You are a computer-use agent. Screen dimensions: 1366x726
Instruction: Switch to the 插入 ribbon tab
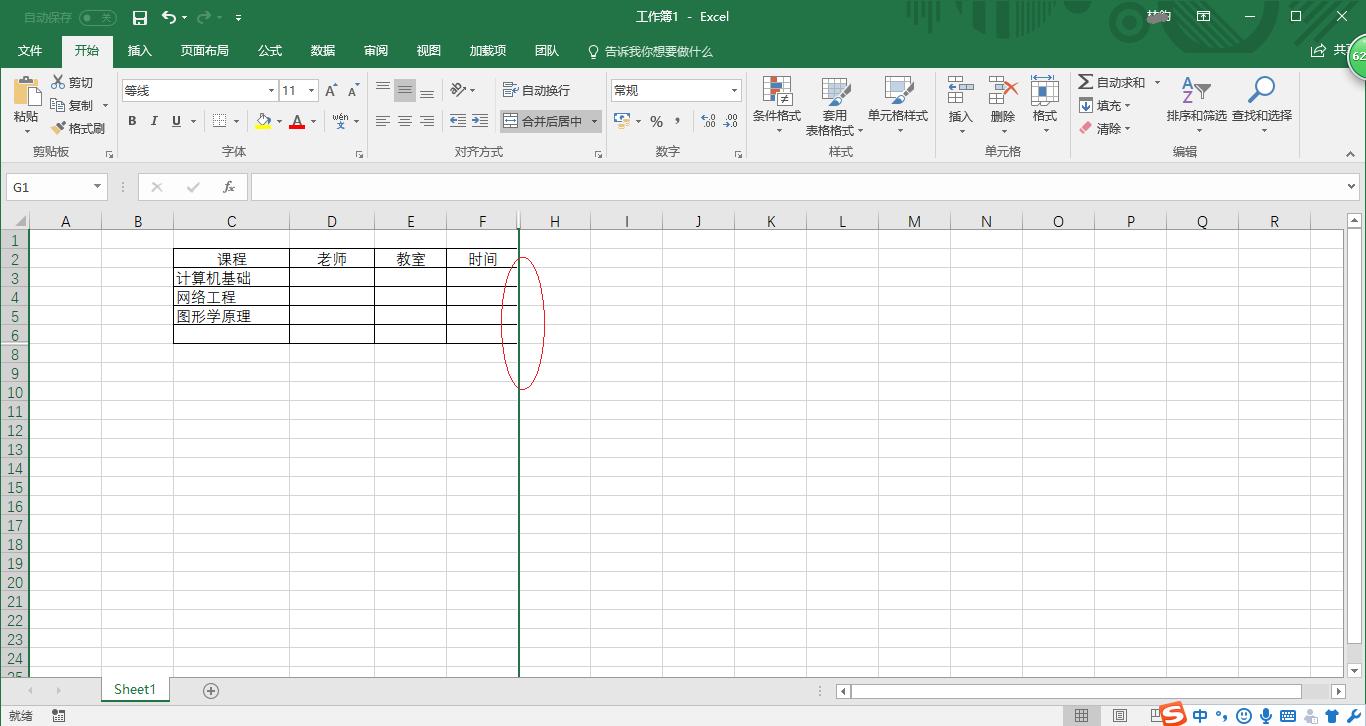click(139, 51)
